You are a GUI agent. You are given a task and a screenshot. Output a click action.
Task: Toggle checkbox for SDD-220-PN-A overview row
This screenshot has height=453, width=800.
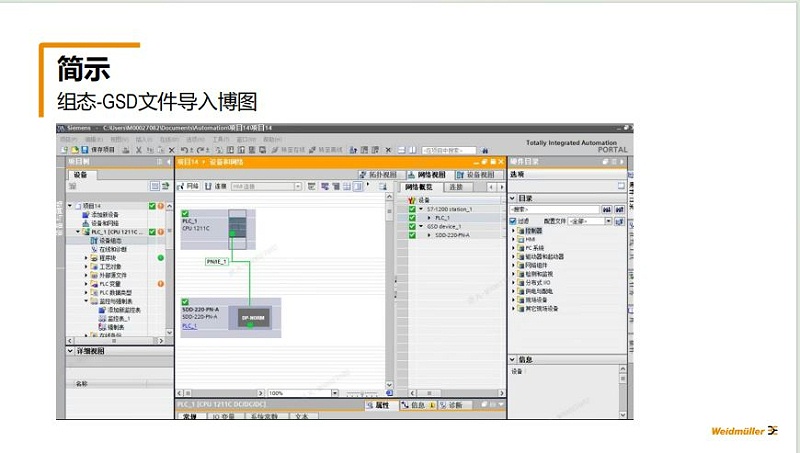tap(412, 235)
